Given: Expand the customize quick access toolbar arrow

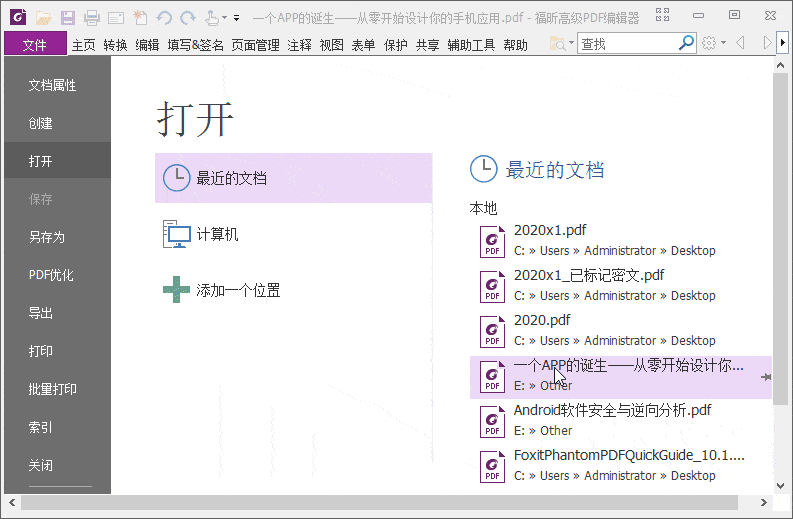Looking at the screenshot, I should 236,18.
